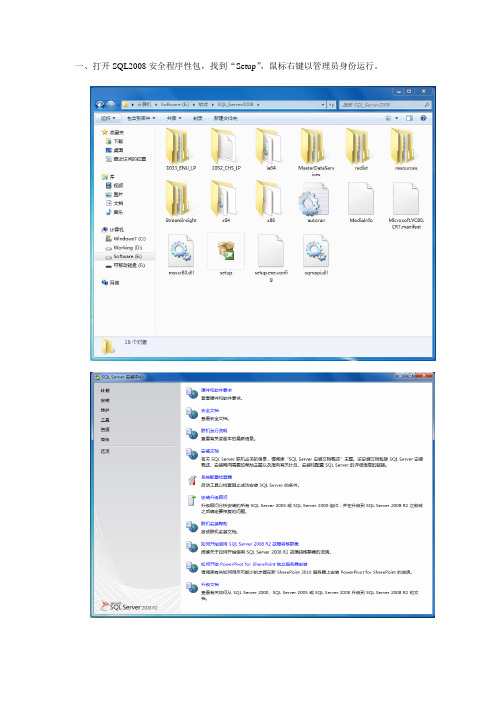Switch to 资源 (Resources) page in Installation Center
The height and width of the screenshot is (702, 496).
(105, 430)
